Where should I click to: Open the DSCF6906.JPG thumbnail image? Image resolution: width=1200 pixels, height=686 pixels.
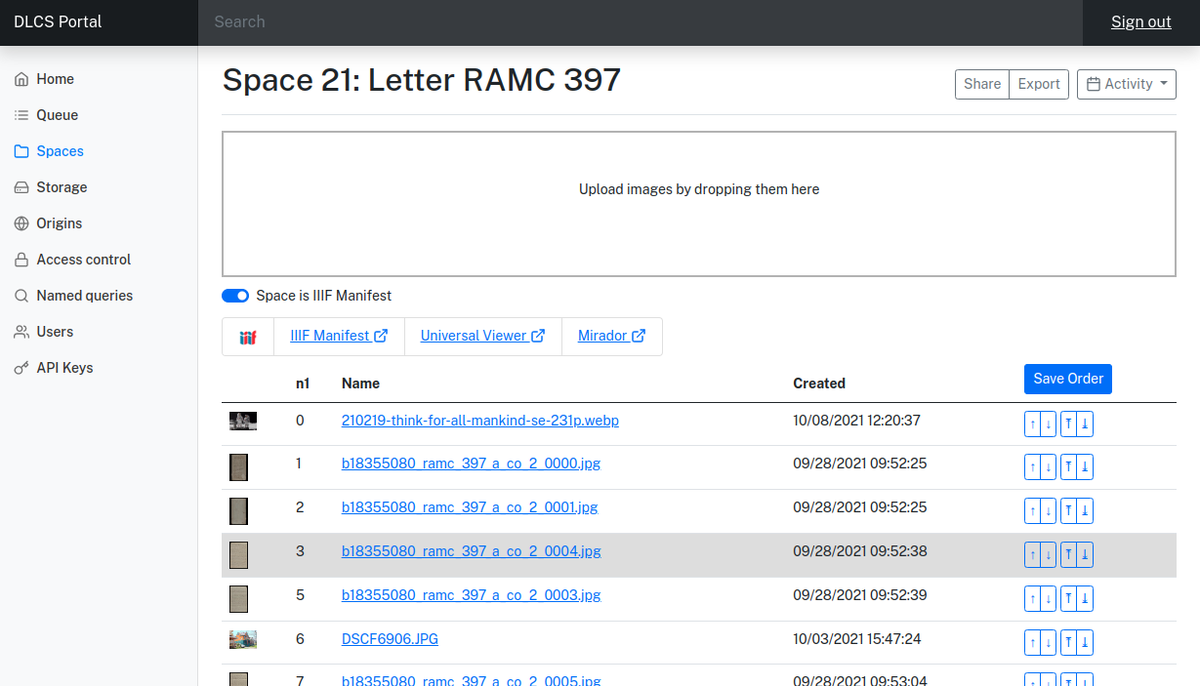(x=243, y=639)
